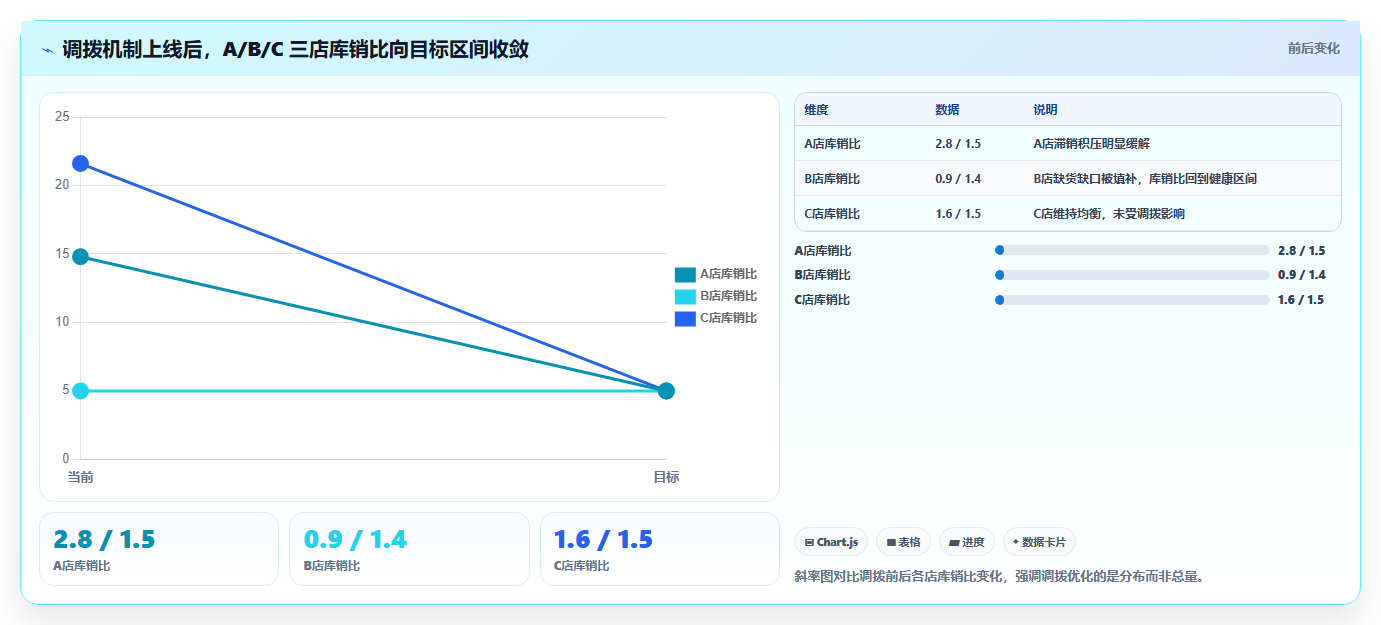Click the lightning icon beside the title
Screen dimensions: 1381x625
tap(48, 50)
